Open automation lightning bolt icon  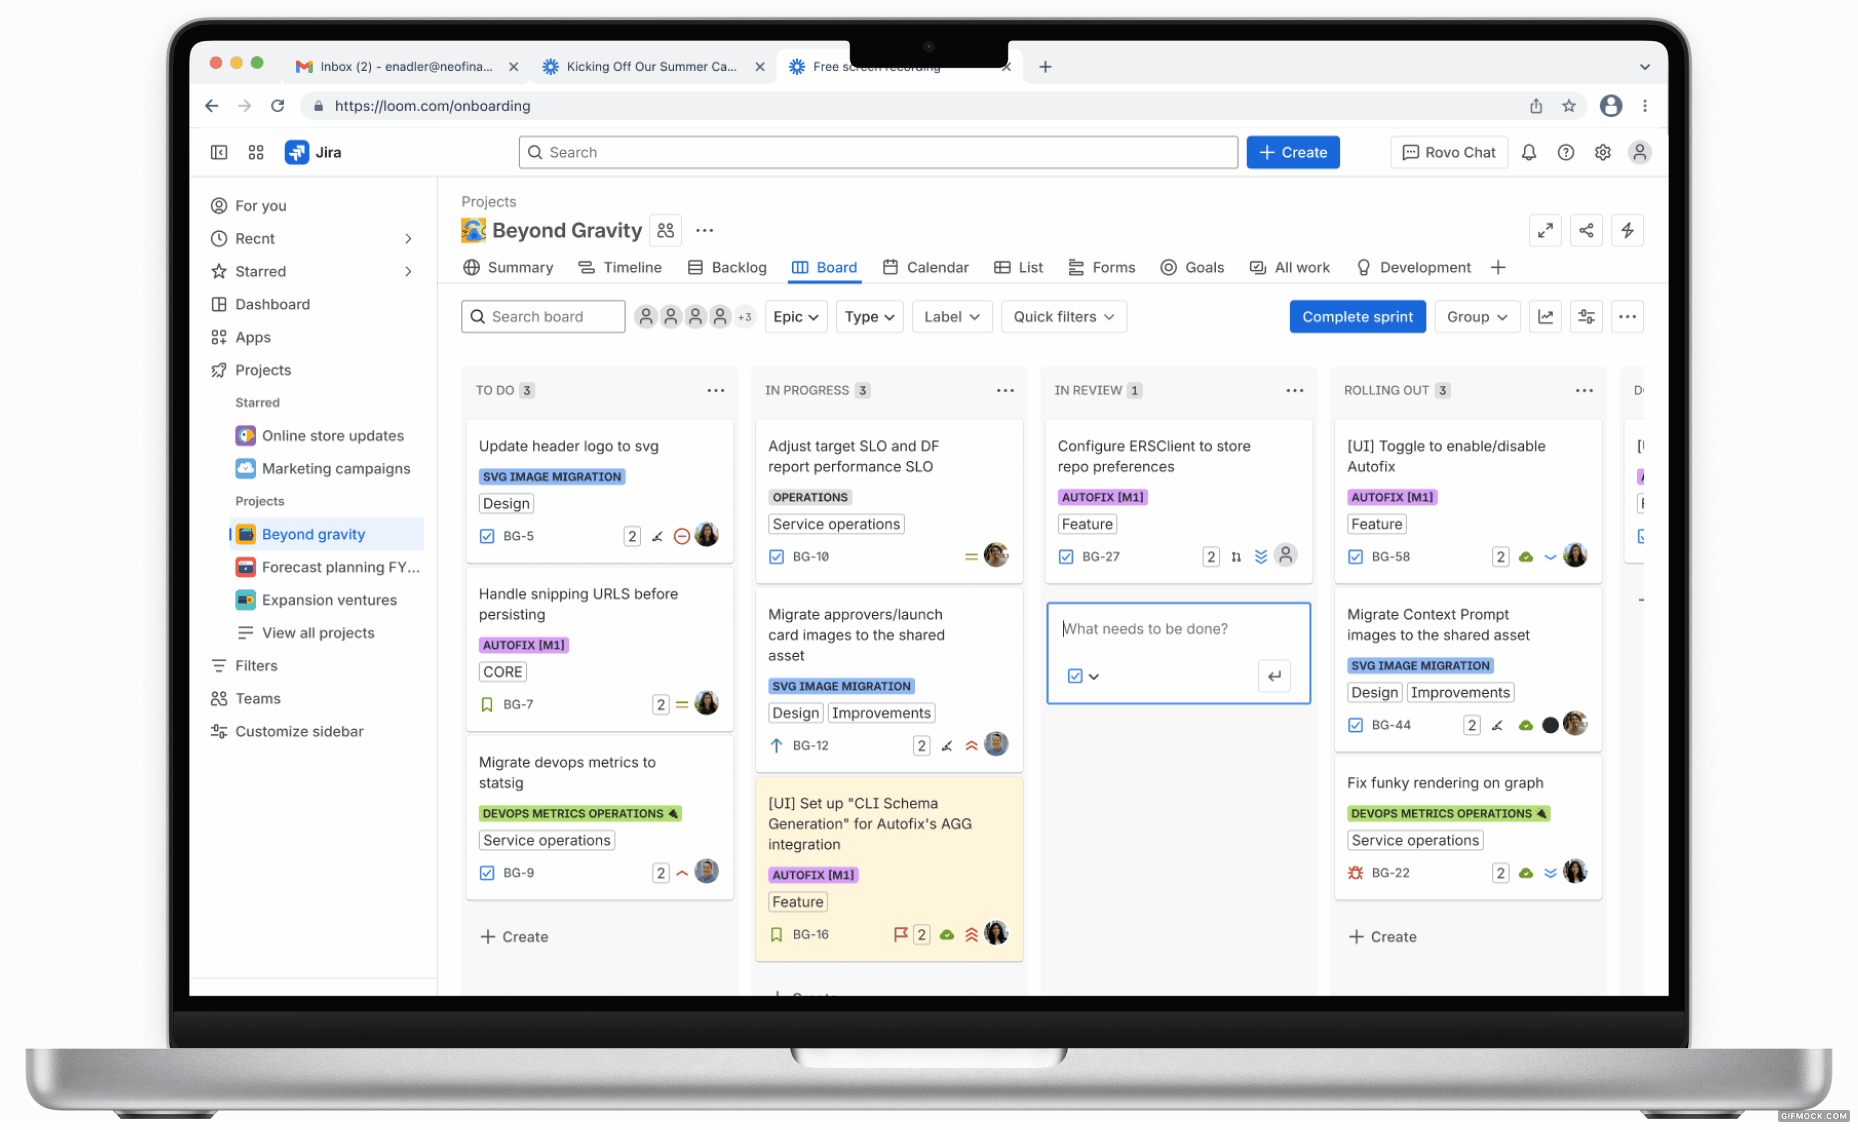click(x=1628, y=231)
